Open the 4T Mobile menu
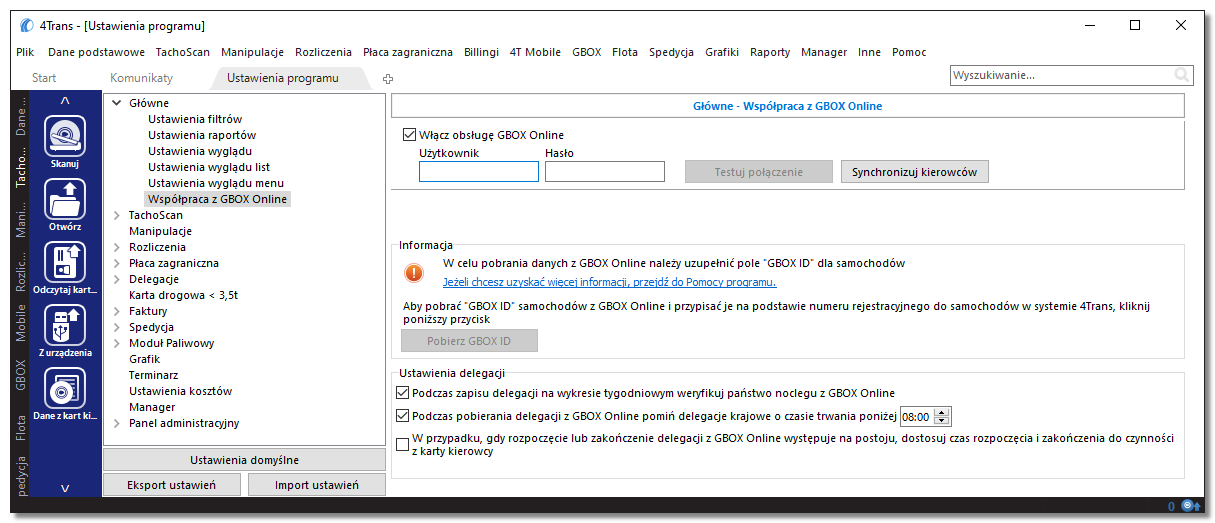The height and width of the screenshot is (523, 1215). click(535, 52)
